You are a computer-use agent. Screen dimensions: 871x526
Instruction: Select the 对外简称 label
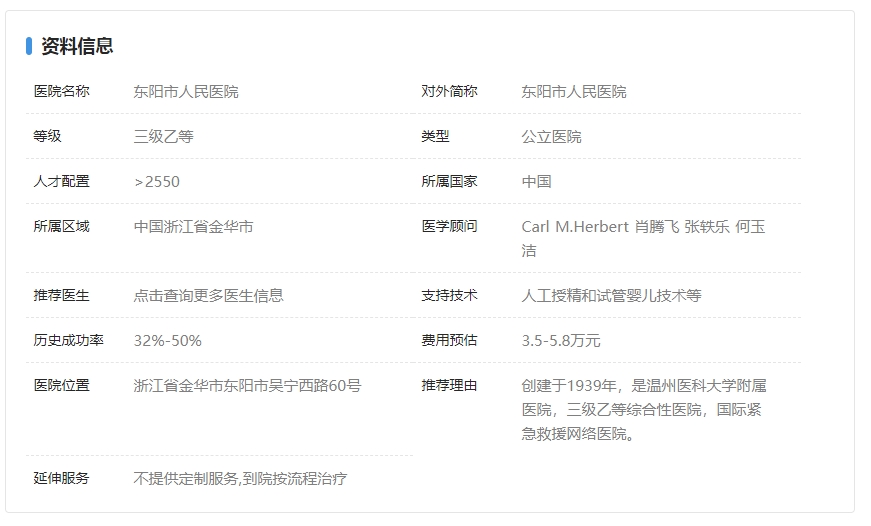449,91
